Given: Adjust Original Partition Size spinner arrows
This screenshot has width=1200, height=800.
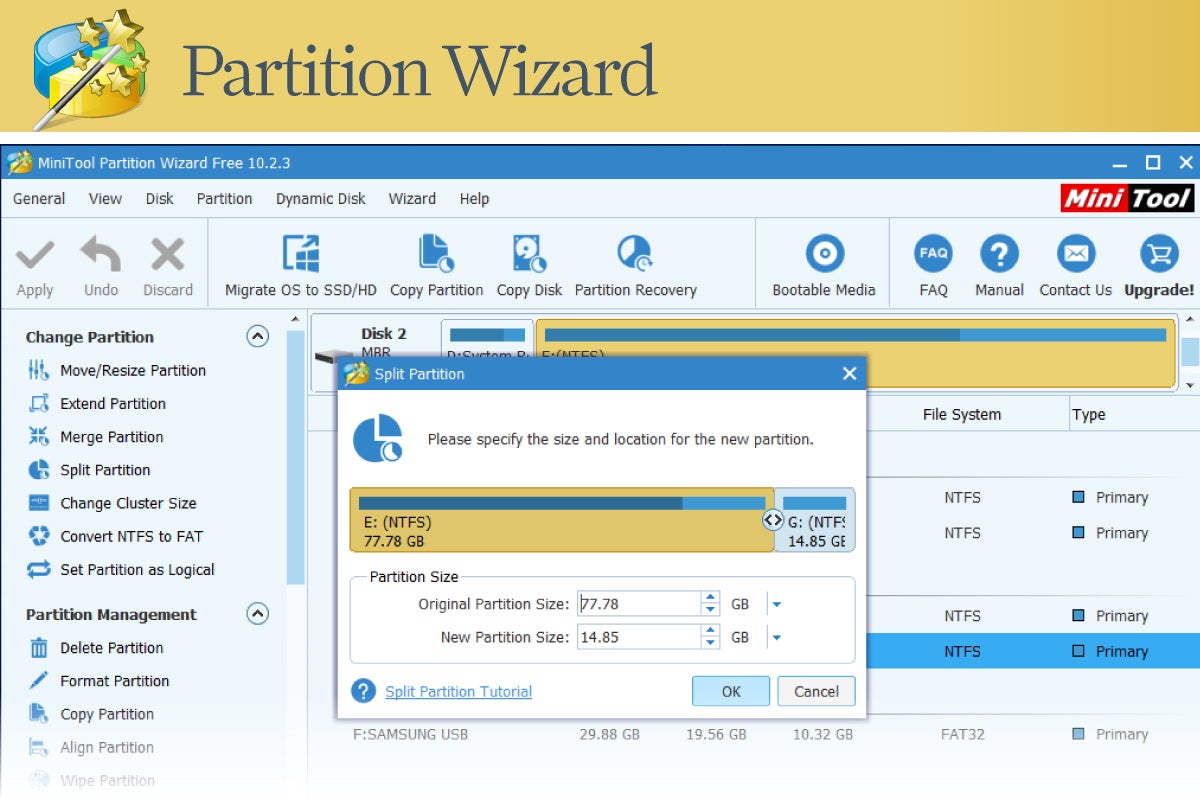Looking at the screenshot, I should [x=710, y=604].
